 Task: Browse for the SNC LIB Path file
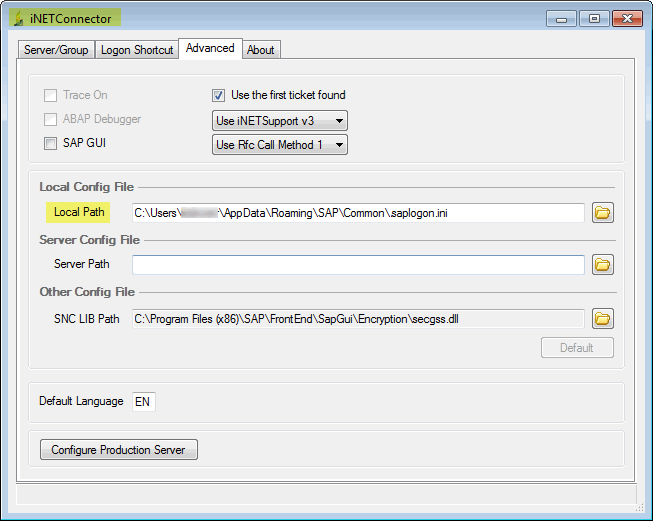(x=603, y=319)
